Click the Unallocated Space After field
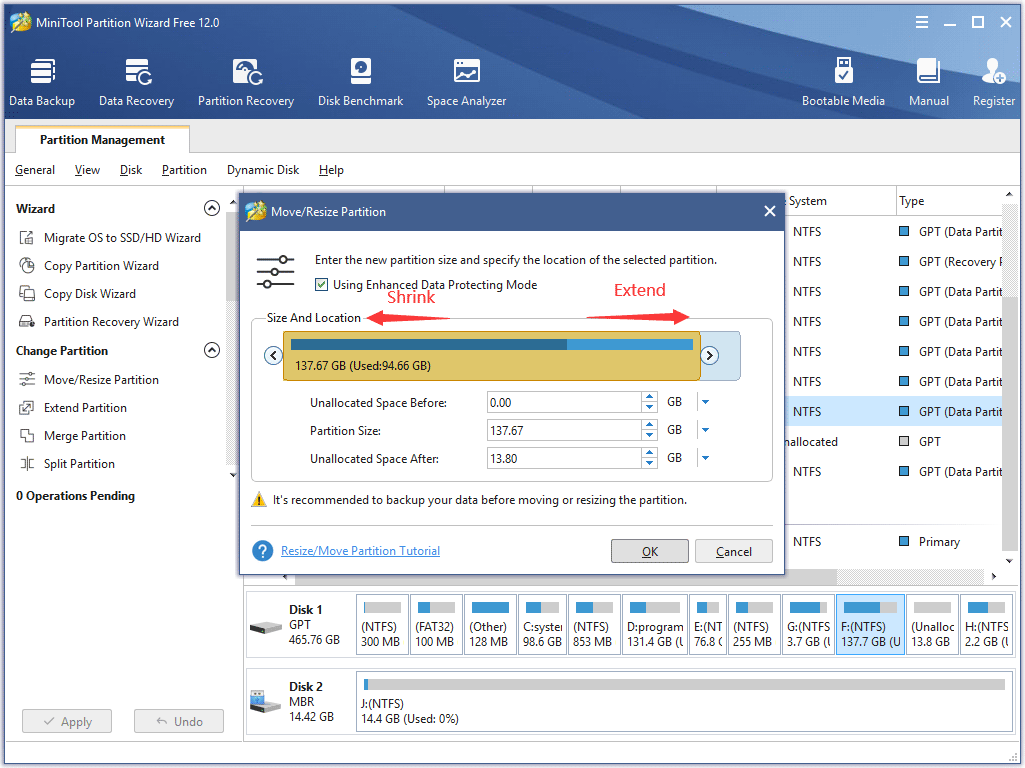 [564, 458]
